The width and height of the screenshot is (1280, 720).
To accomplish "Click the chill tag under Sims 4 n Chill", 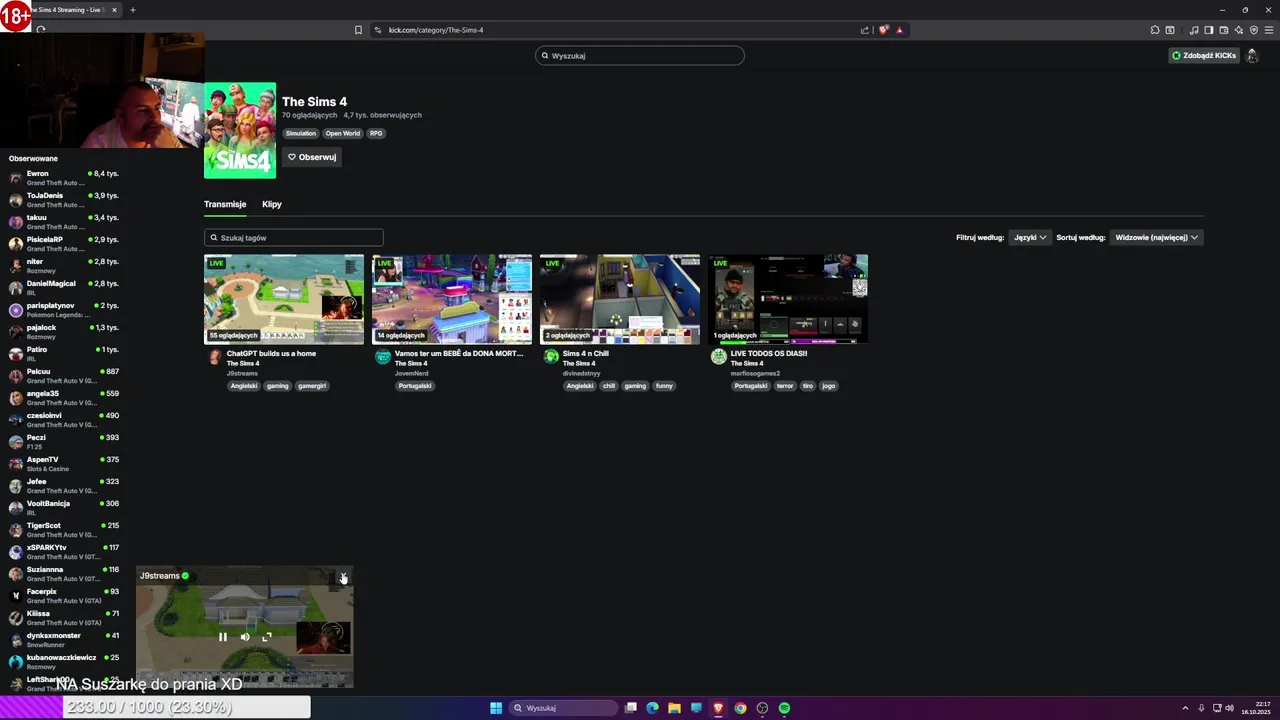I will [x=608, y=386].
